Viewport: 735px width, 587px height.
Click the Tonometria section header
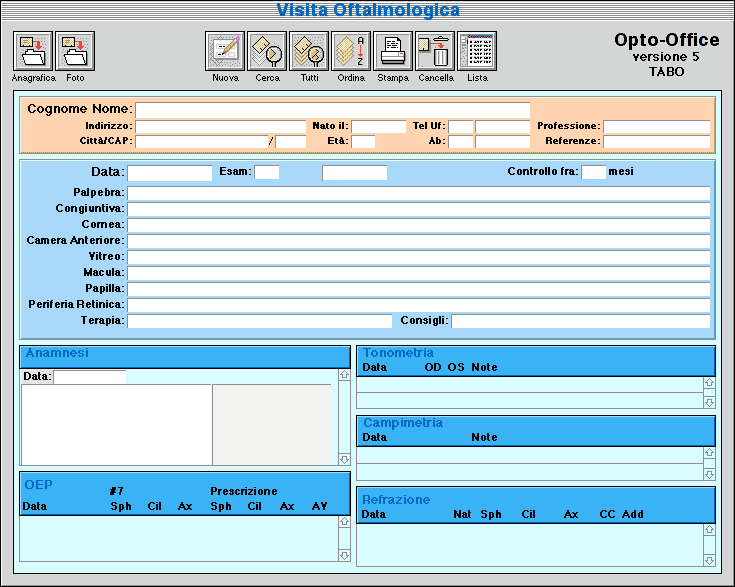536,361
